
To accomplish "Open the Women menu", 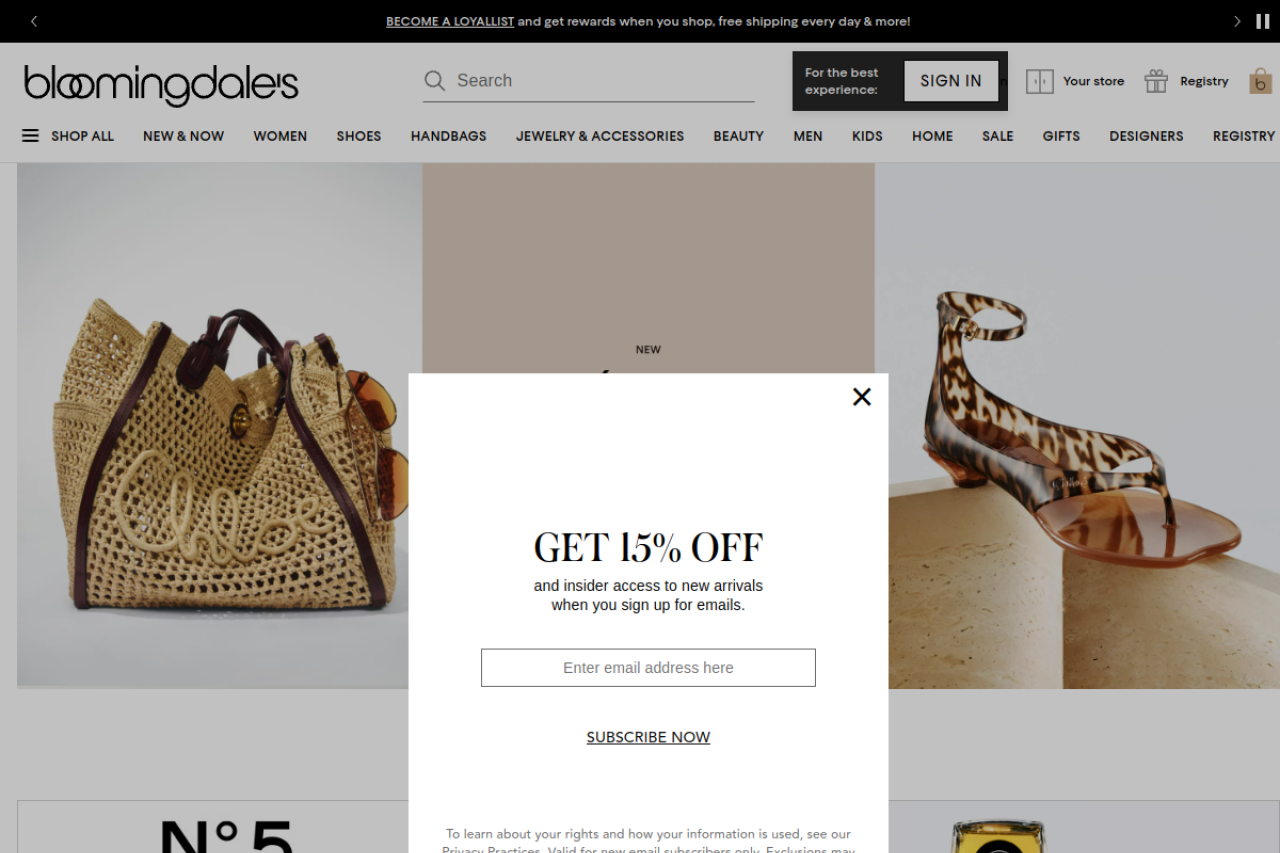I will (280, 136).
